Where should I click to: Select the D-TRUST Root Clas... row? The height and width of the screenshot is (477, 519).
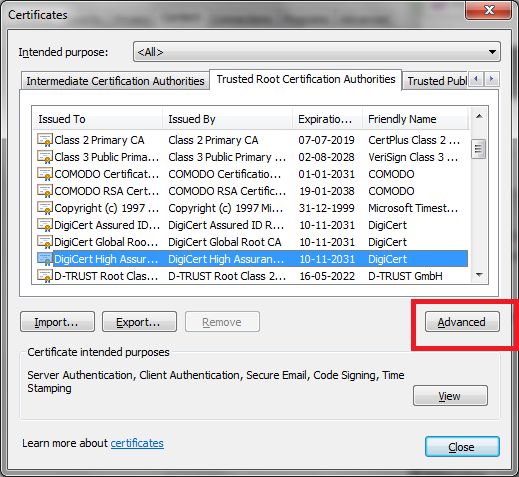250,276
